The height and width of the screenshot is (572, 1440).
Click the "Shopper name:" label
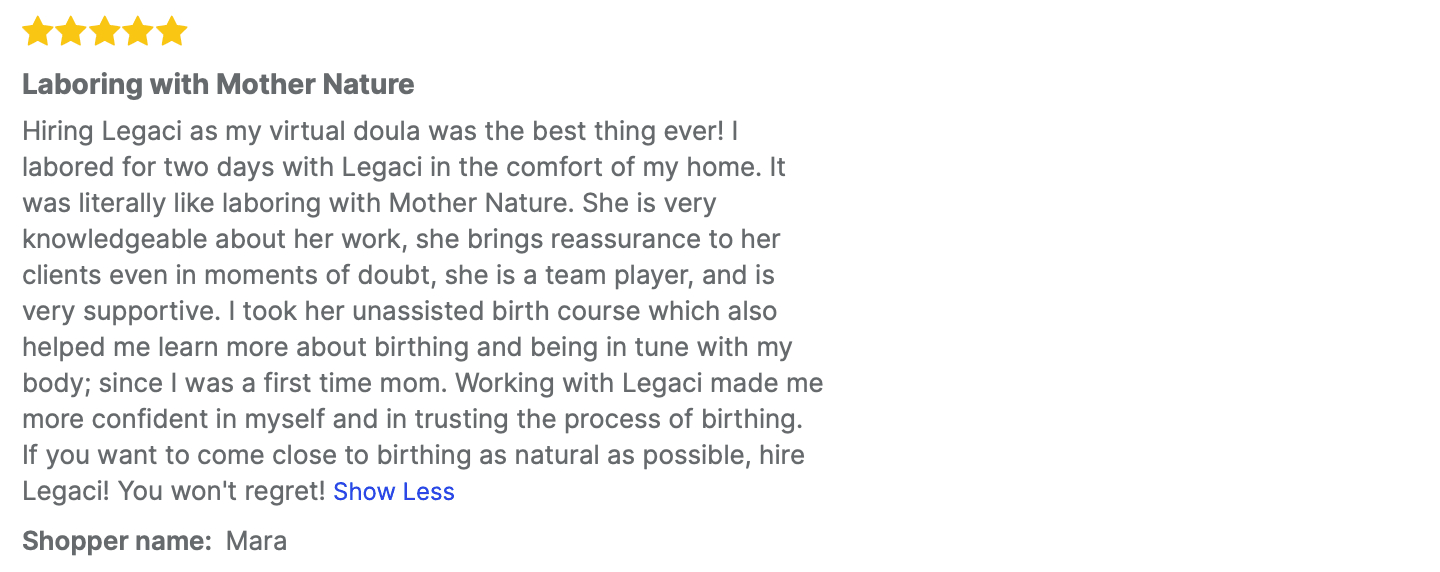coord(117,542)
